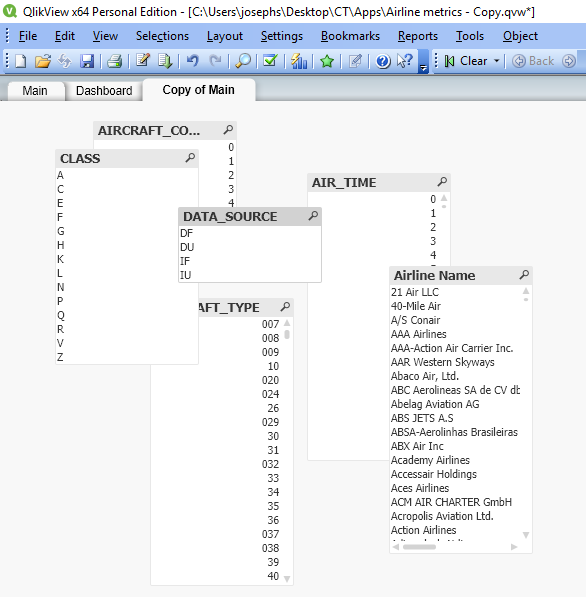Open Help Topics blue question icon
This screenshot has width=586, height=597.
[383, 61]
